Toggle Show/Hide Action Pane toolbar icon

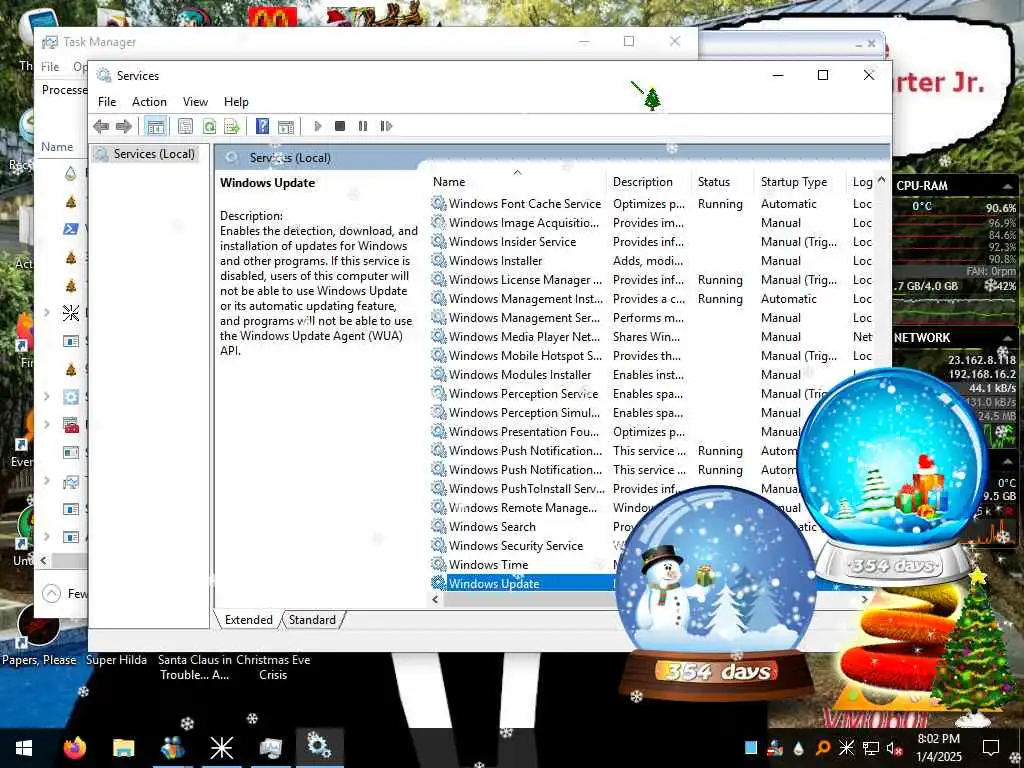286,126
